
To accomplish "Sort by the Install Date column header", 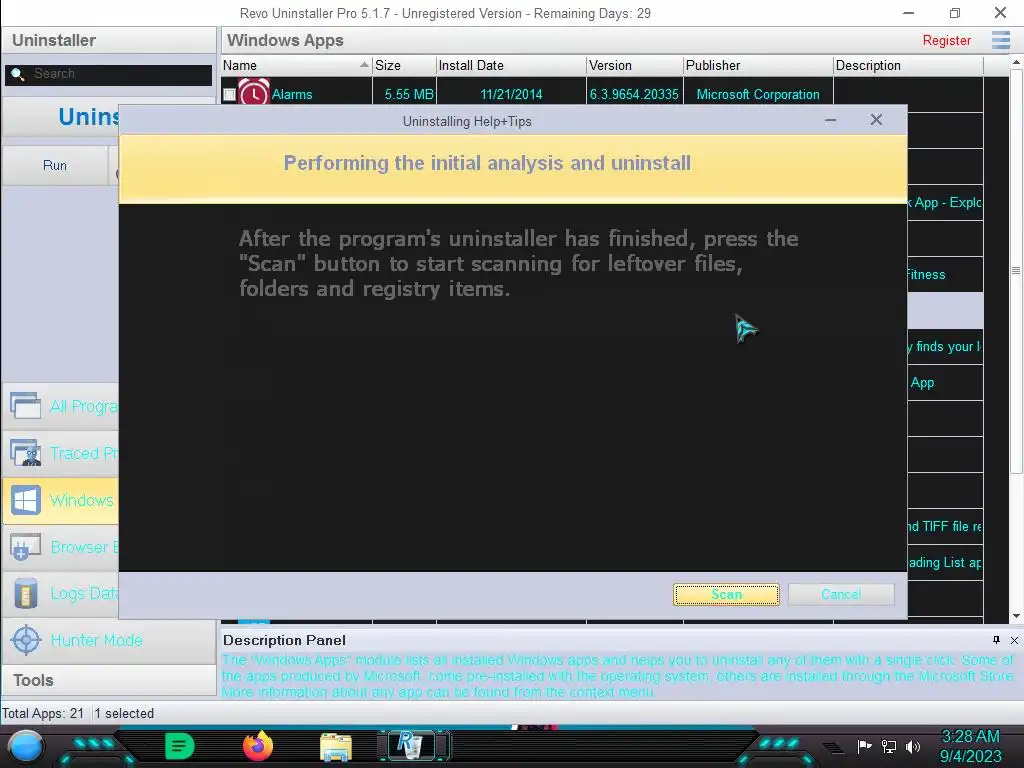I will 511,65.
